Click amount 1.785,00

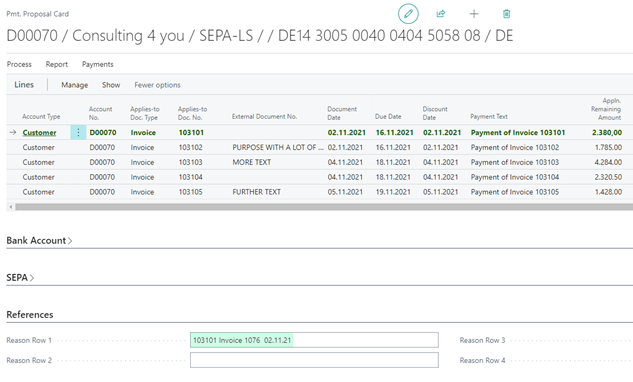tap(608, 147)
